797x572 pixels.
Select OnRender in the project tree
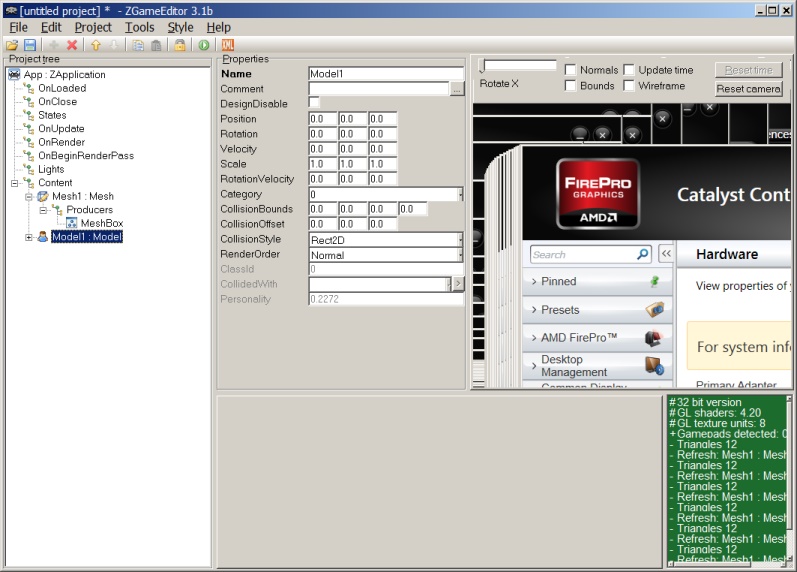click(x=62, y=142)
